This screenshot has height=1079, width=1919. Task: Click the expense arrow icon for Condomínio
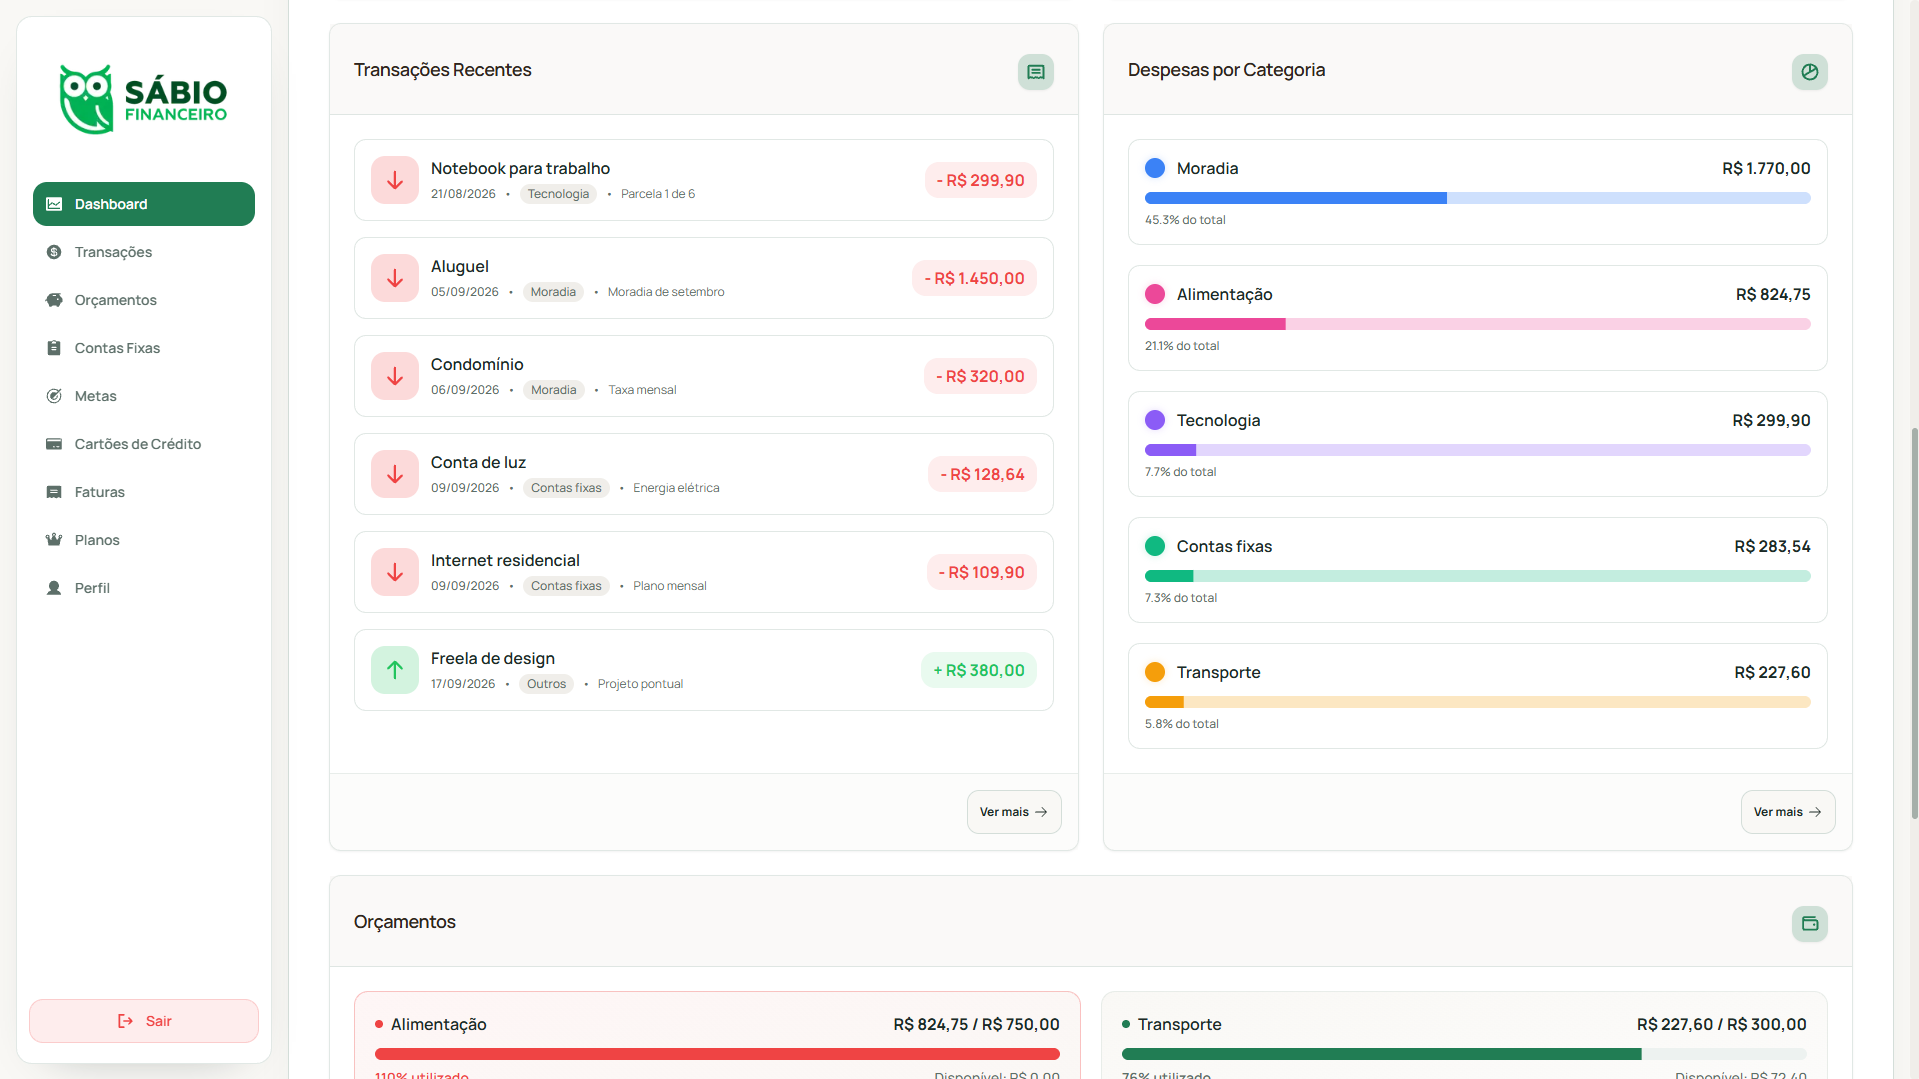[x=395, y=376]
